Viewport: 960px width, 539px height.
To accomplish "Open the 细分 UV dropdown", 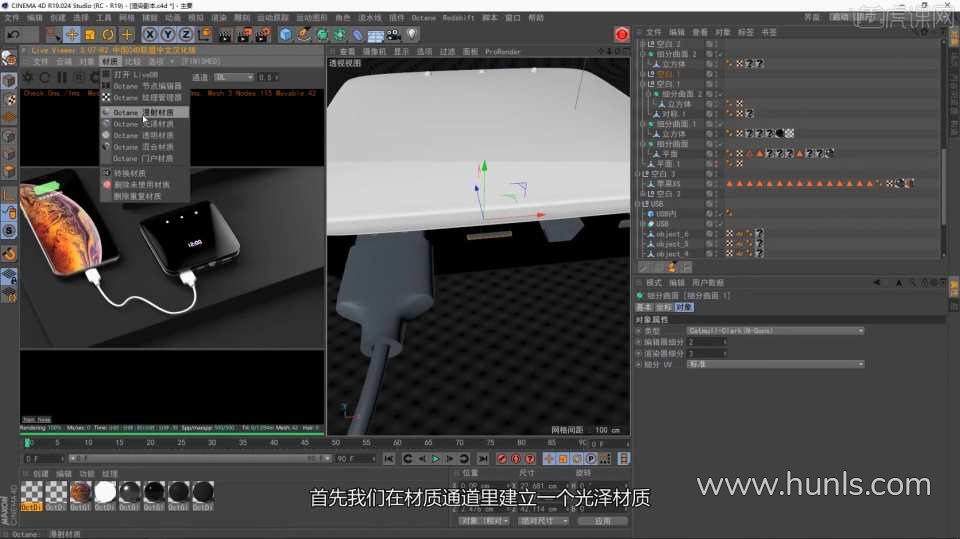I will tap(775, 364).
